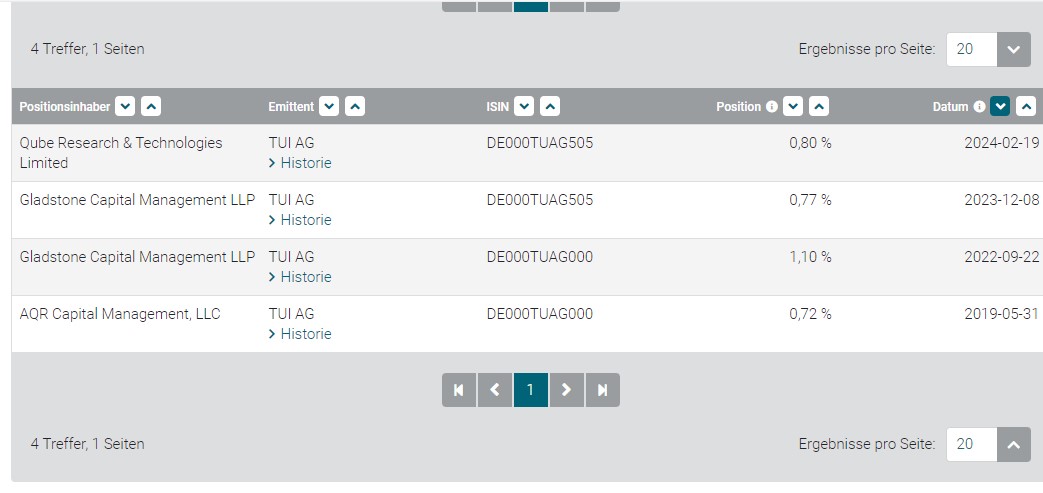Click AQR Capital Management, LLC
The image size is (1043, 493).
tap(120, 314)
